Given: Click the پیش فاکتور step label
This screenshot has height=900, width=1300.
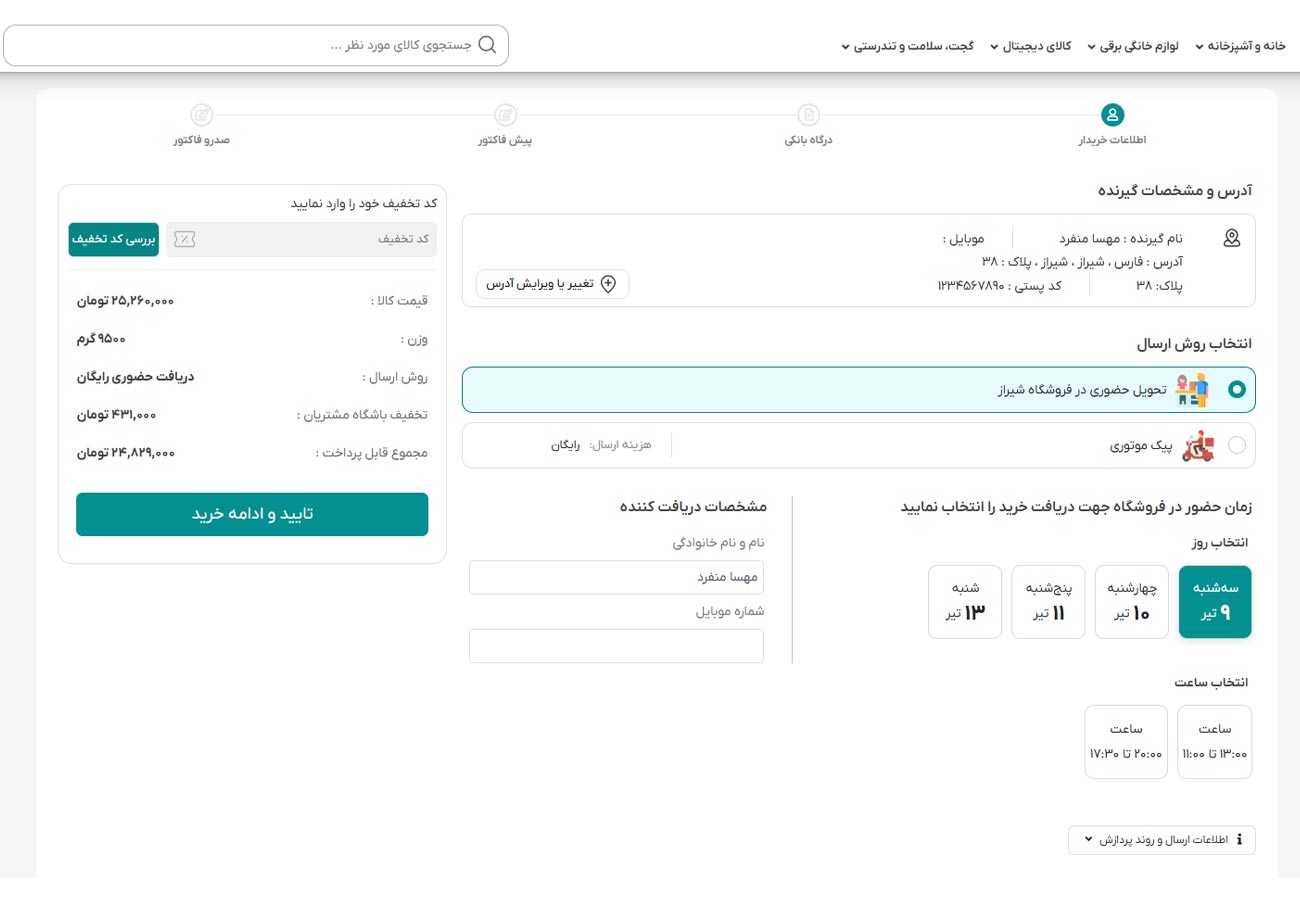Looking at the screenshot, I should [506, 140].
